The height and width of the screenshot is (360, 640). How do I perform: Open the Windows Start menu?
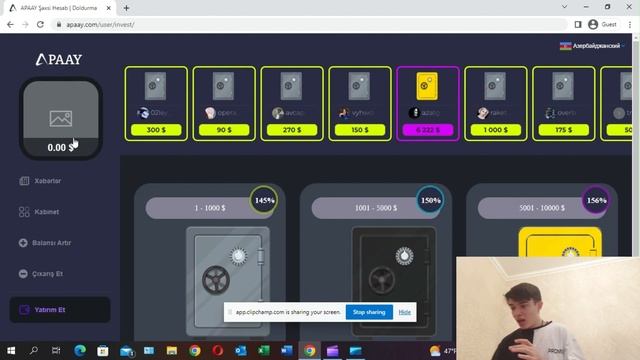11,351
